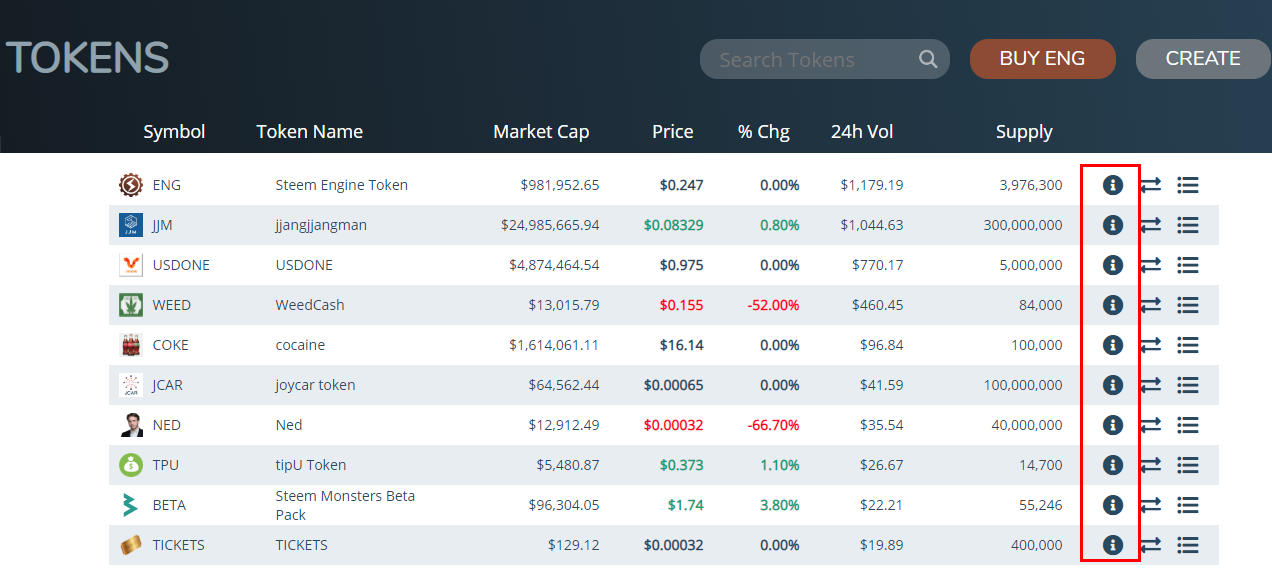This screenshot has height=570, width=1272.
Task: Click exchange arrows icon in USDONE row
Action: (x=1151, y=265)
